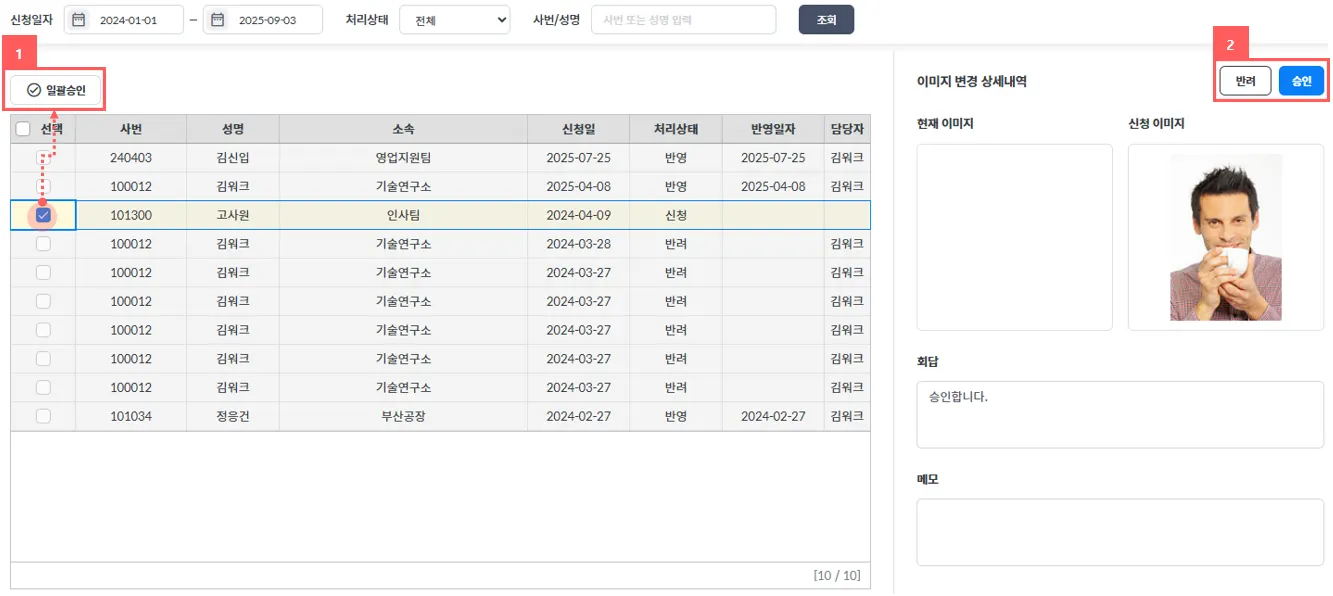
Task: Click 신청일 2024-02-27 in 정응건 row
Action: 578,416
